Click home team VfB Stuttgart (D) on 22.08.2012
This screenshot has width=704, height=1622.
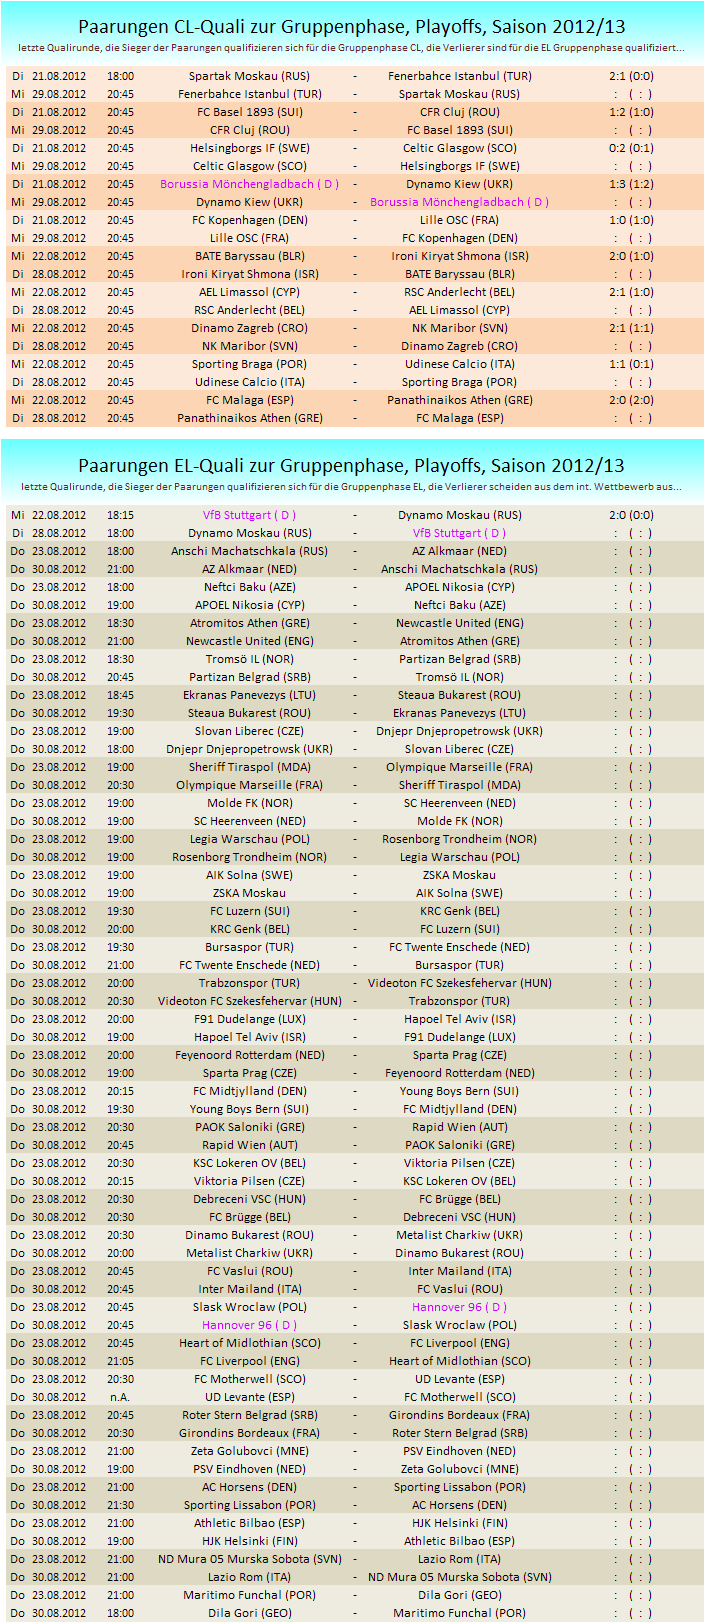click(249, 515)
